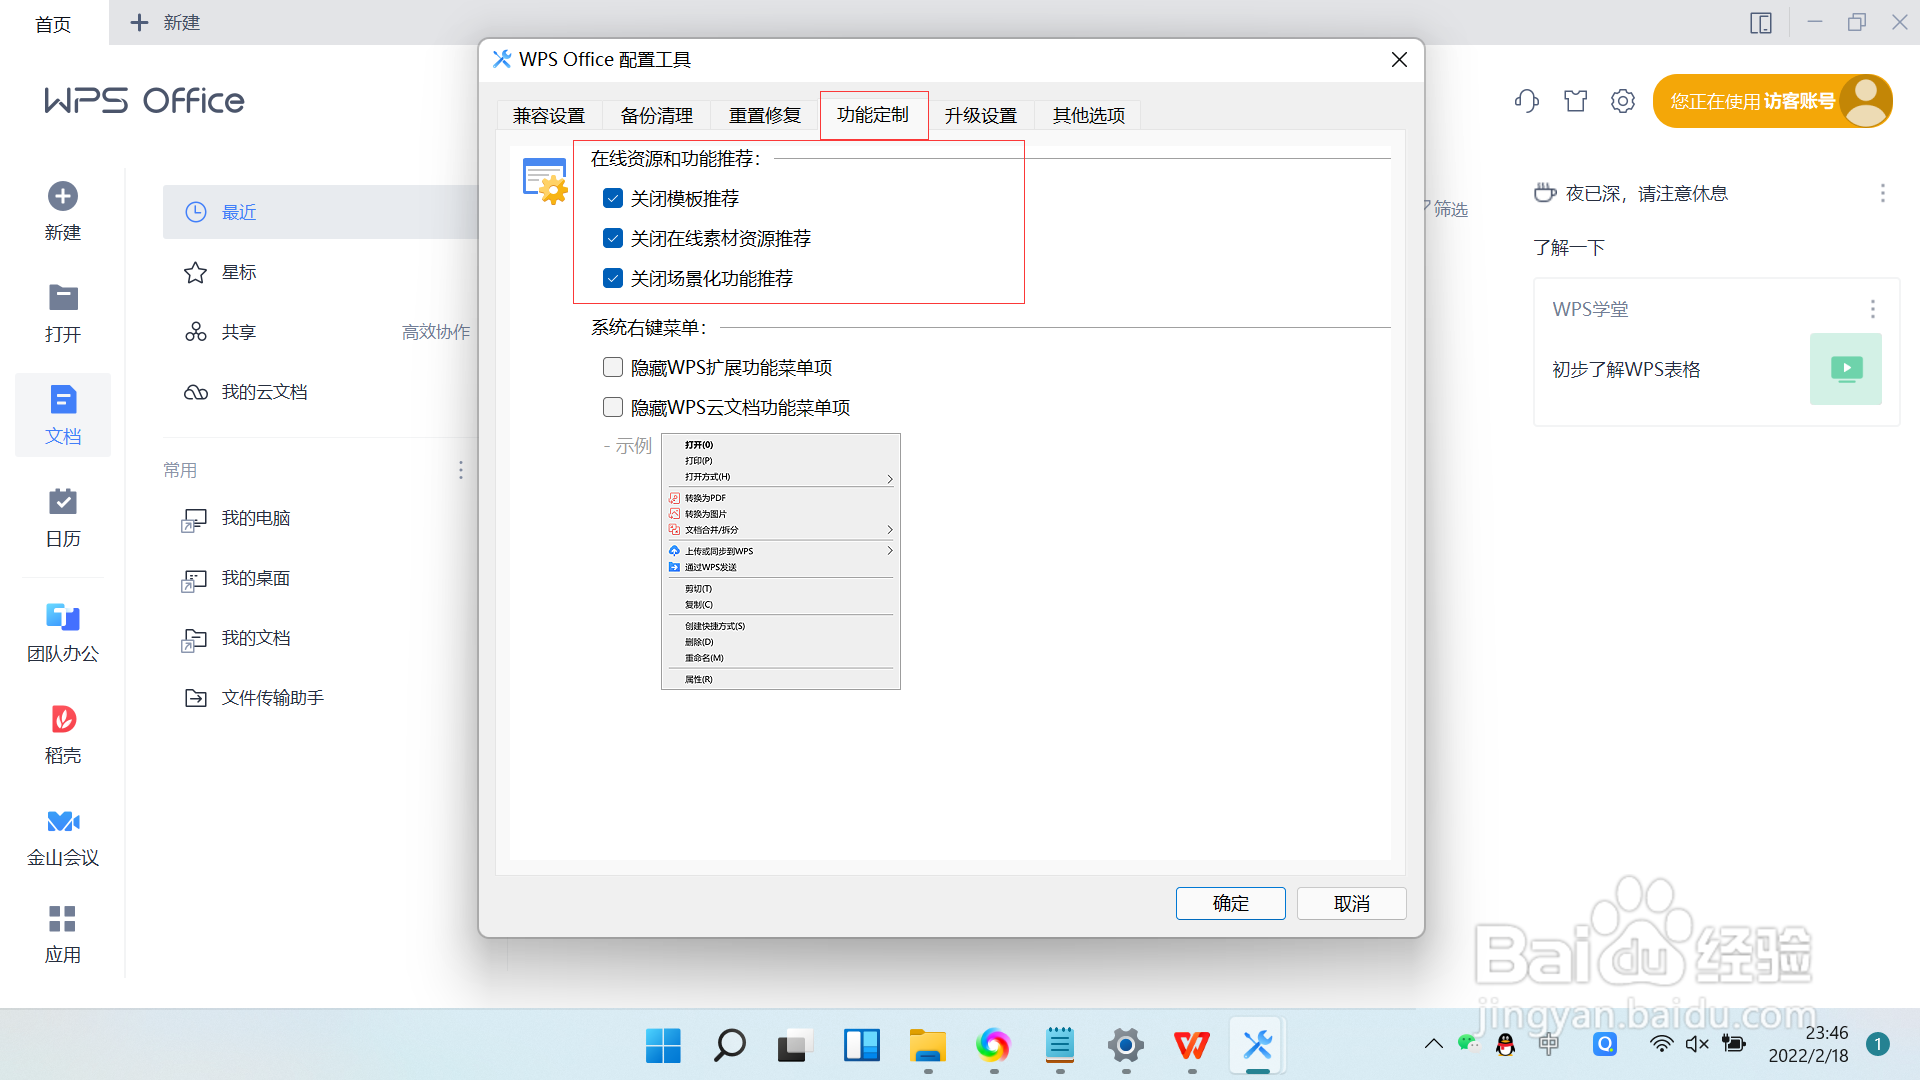Switch to the 备份清理 tab
Image resolution: width=1920 pixels, height=1080 pixels.
(657, 115)
